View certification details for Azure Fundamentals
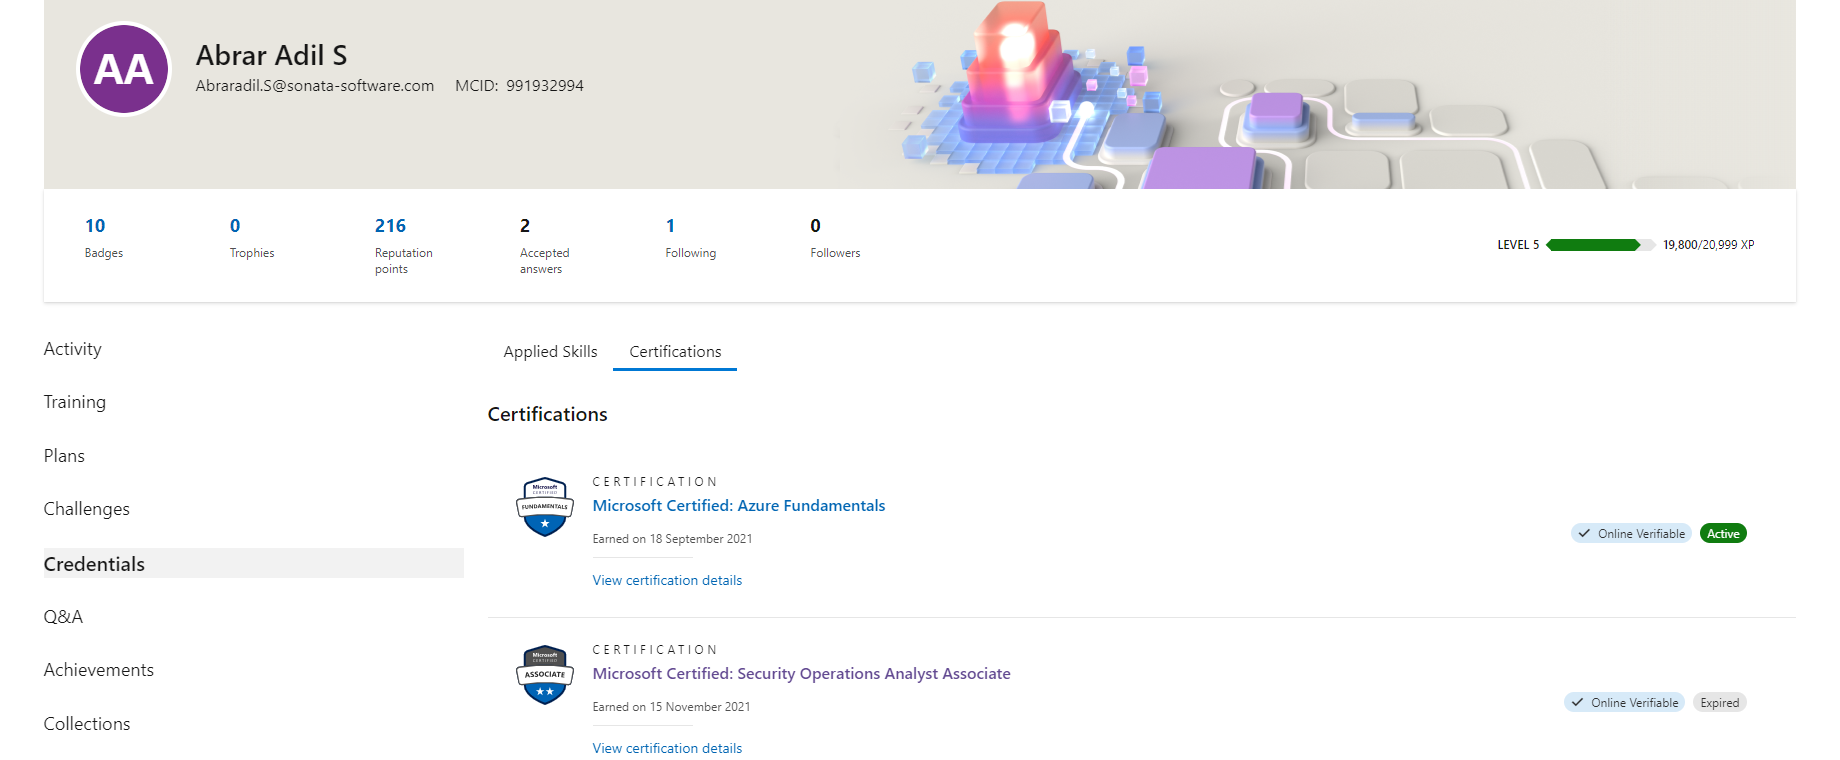This screenshot has width=1840, height=760. point(667,581)
